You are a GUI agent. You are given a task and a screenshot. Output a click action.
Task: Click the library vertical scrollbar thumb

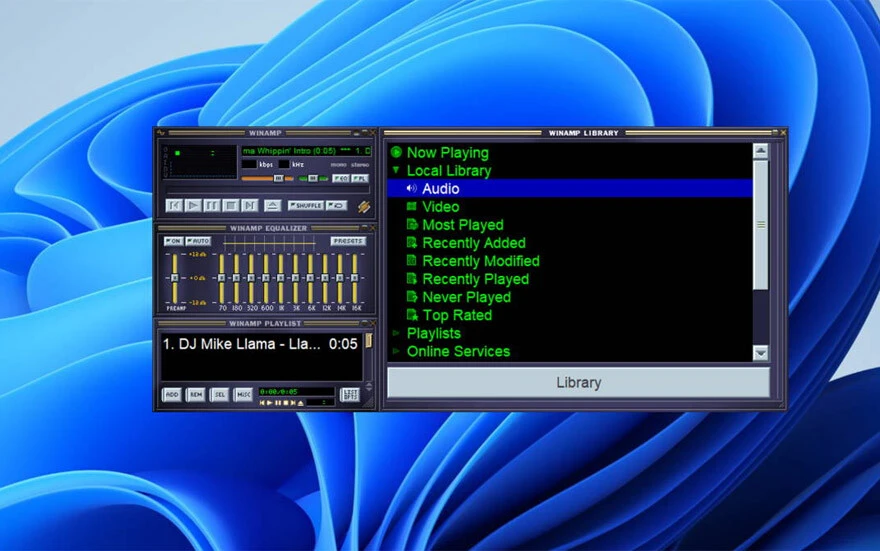tap(760, 225)
